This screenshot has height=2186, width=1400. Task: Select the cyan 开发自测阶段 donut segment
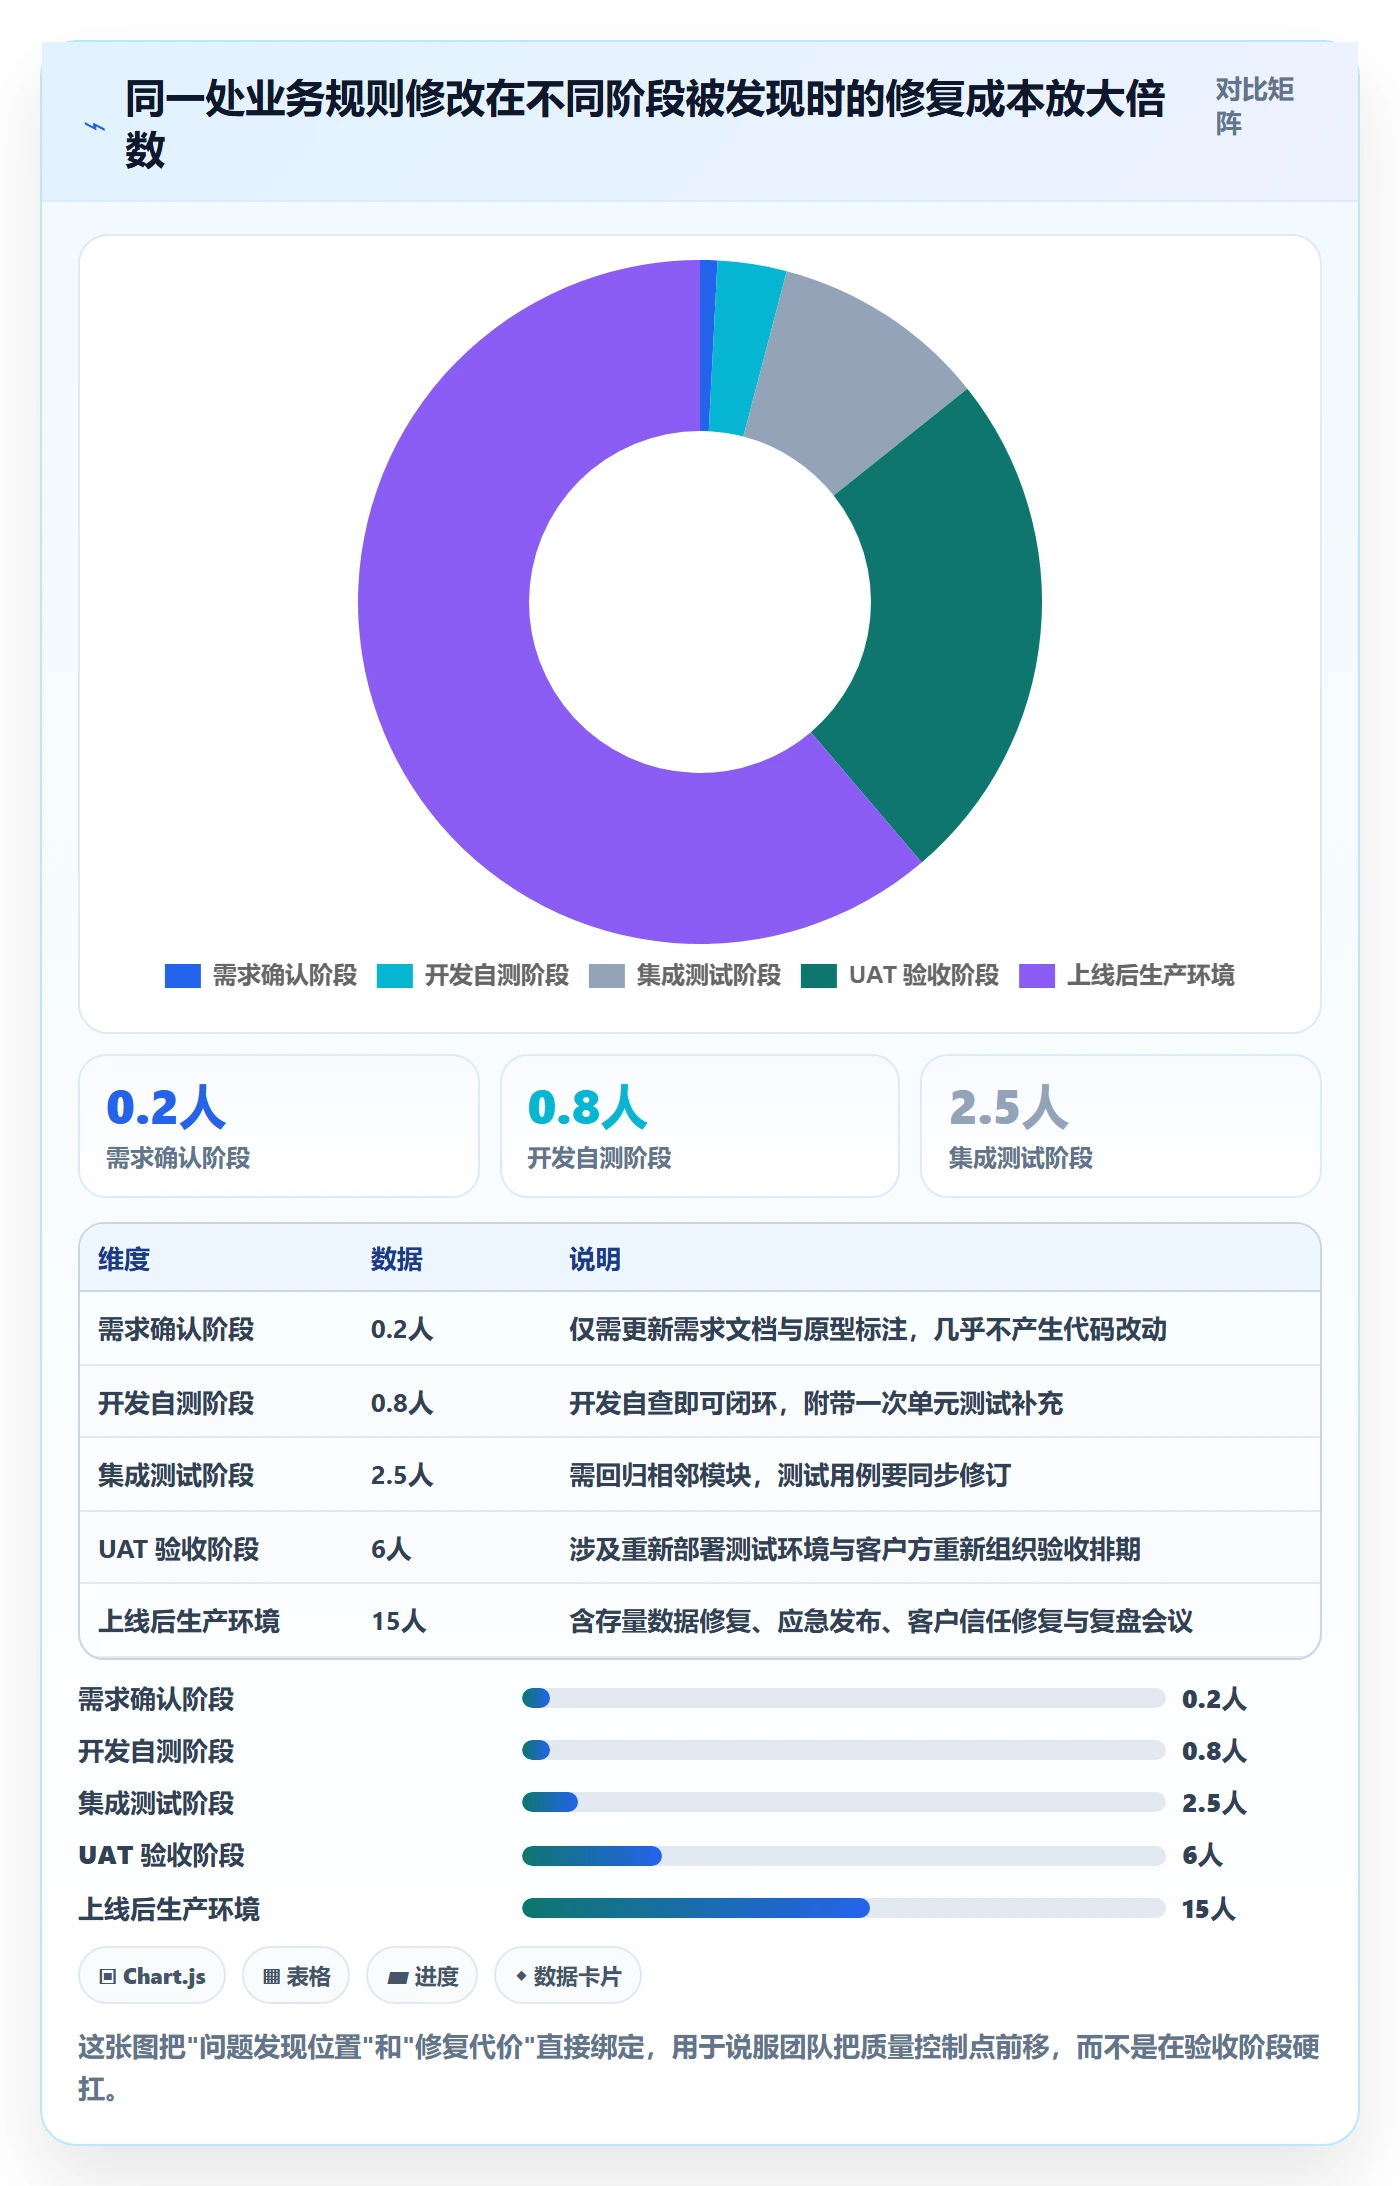[742, 348]
